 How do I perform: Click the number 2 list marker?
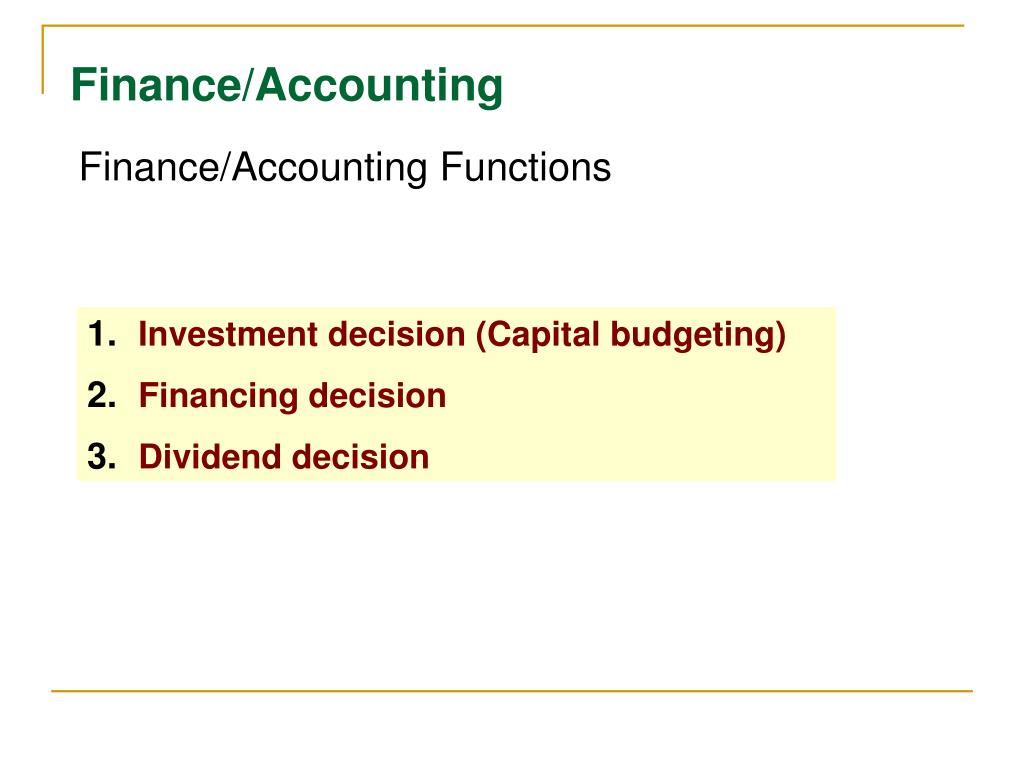(101, 396)
